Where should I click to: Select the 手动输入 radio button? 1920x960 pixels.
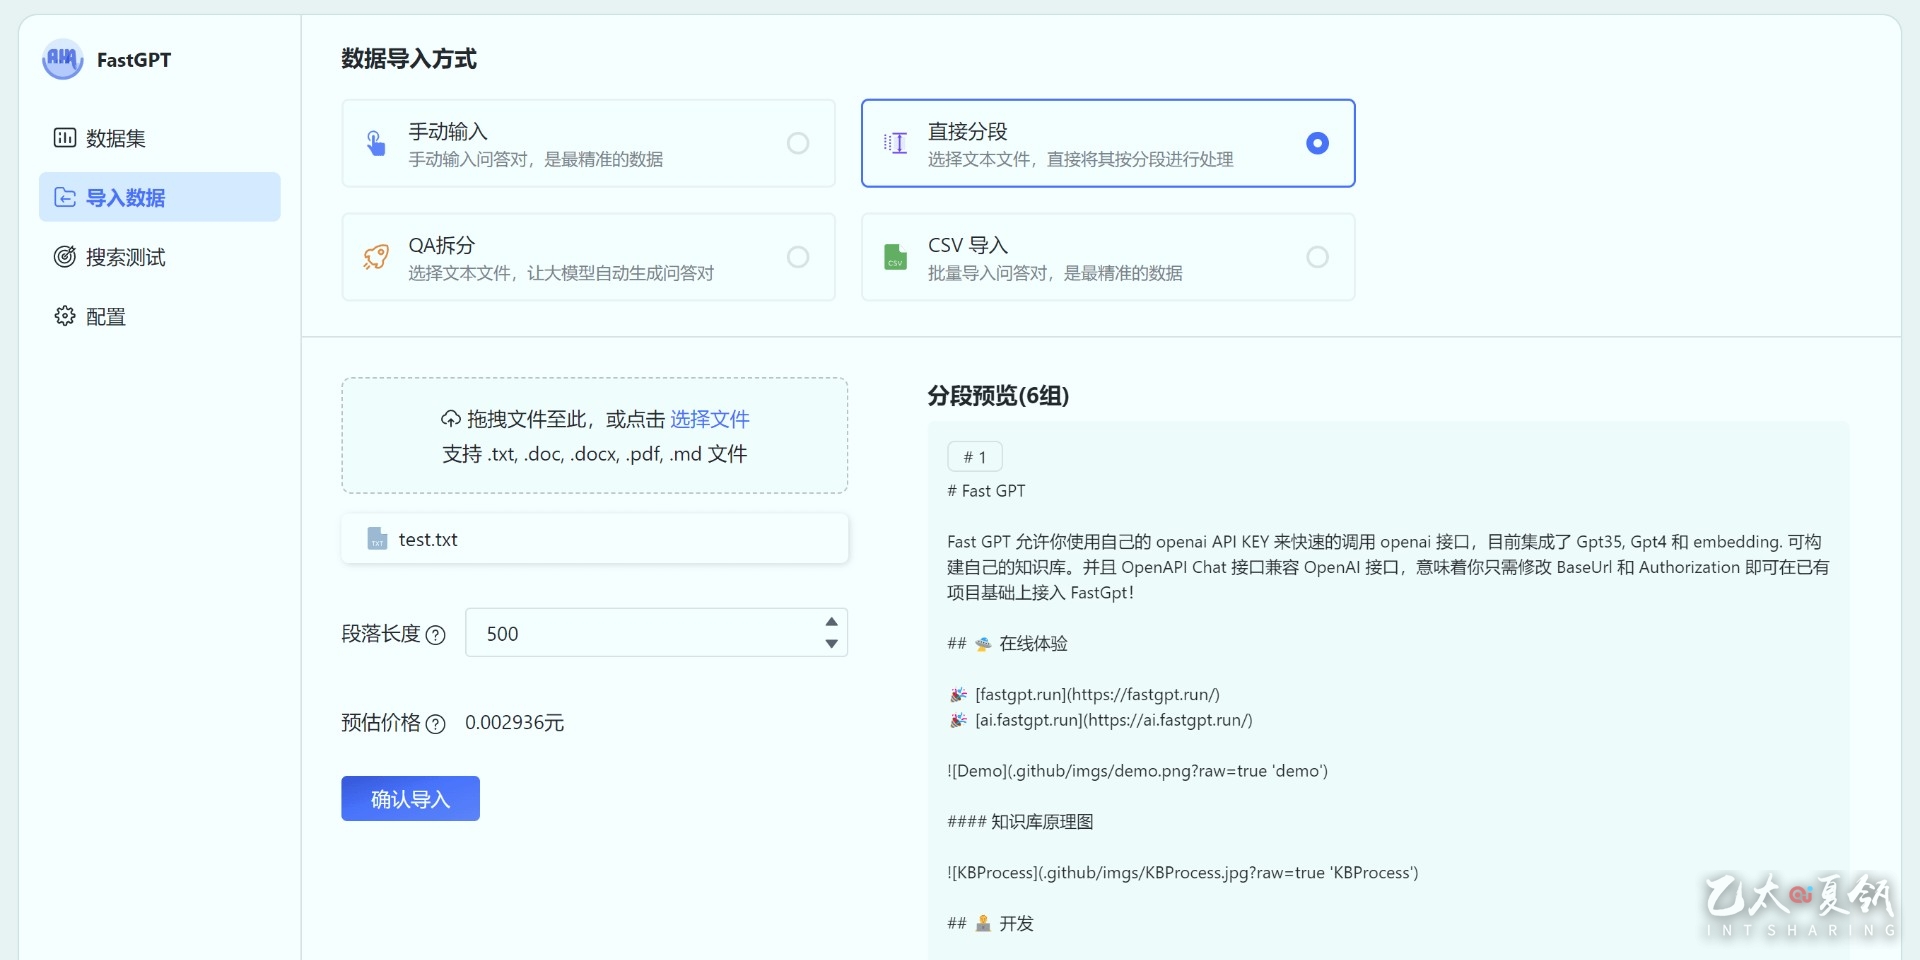point(798,143)
